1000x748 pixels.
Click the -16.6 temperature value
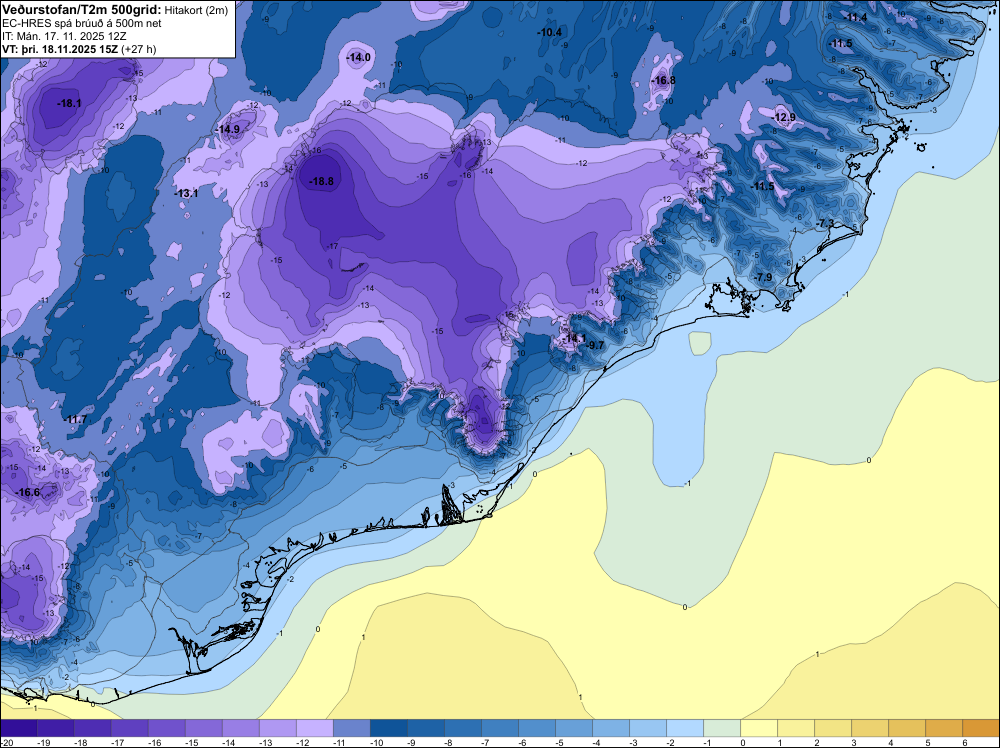(x=28, y=492)
